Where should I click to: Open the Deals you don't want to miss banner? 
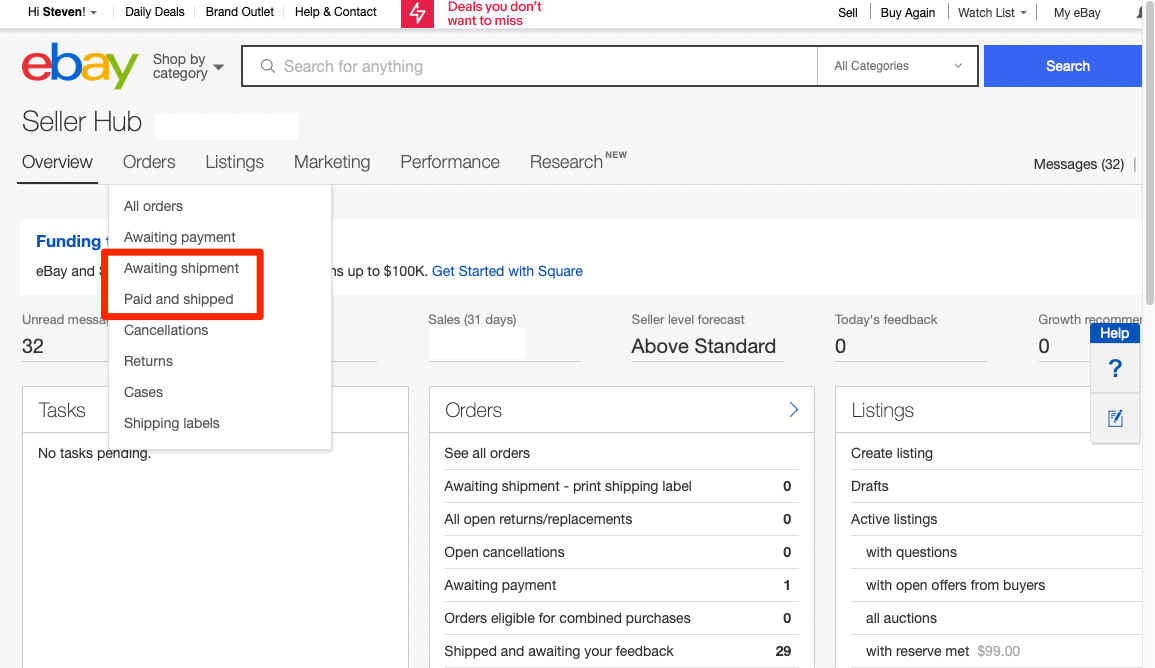(x=494, y=13)
